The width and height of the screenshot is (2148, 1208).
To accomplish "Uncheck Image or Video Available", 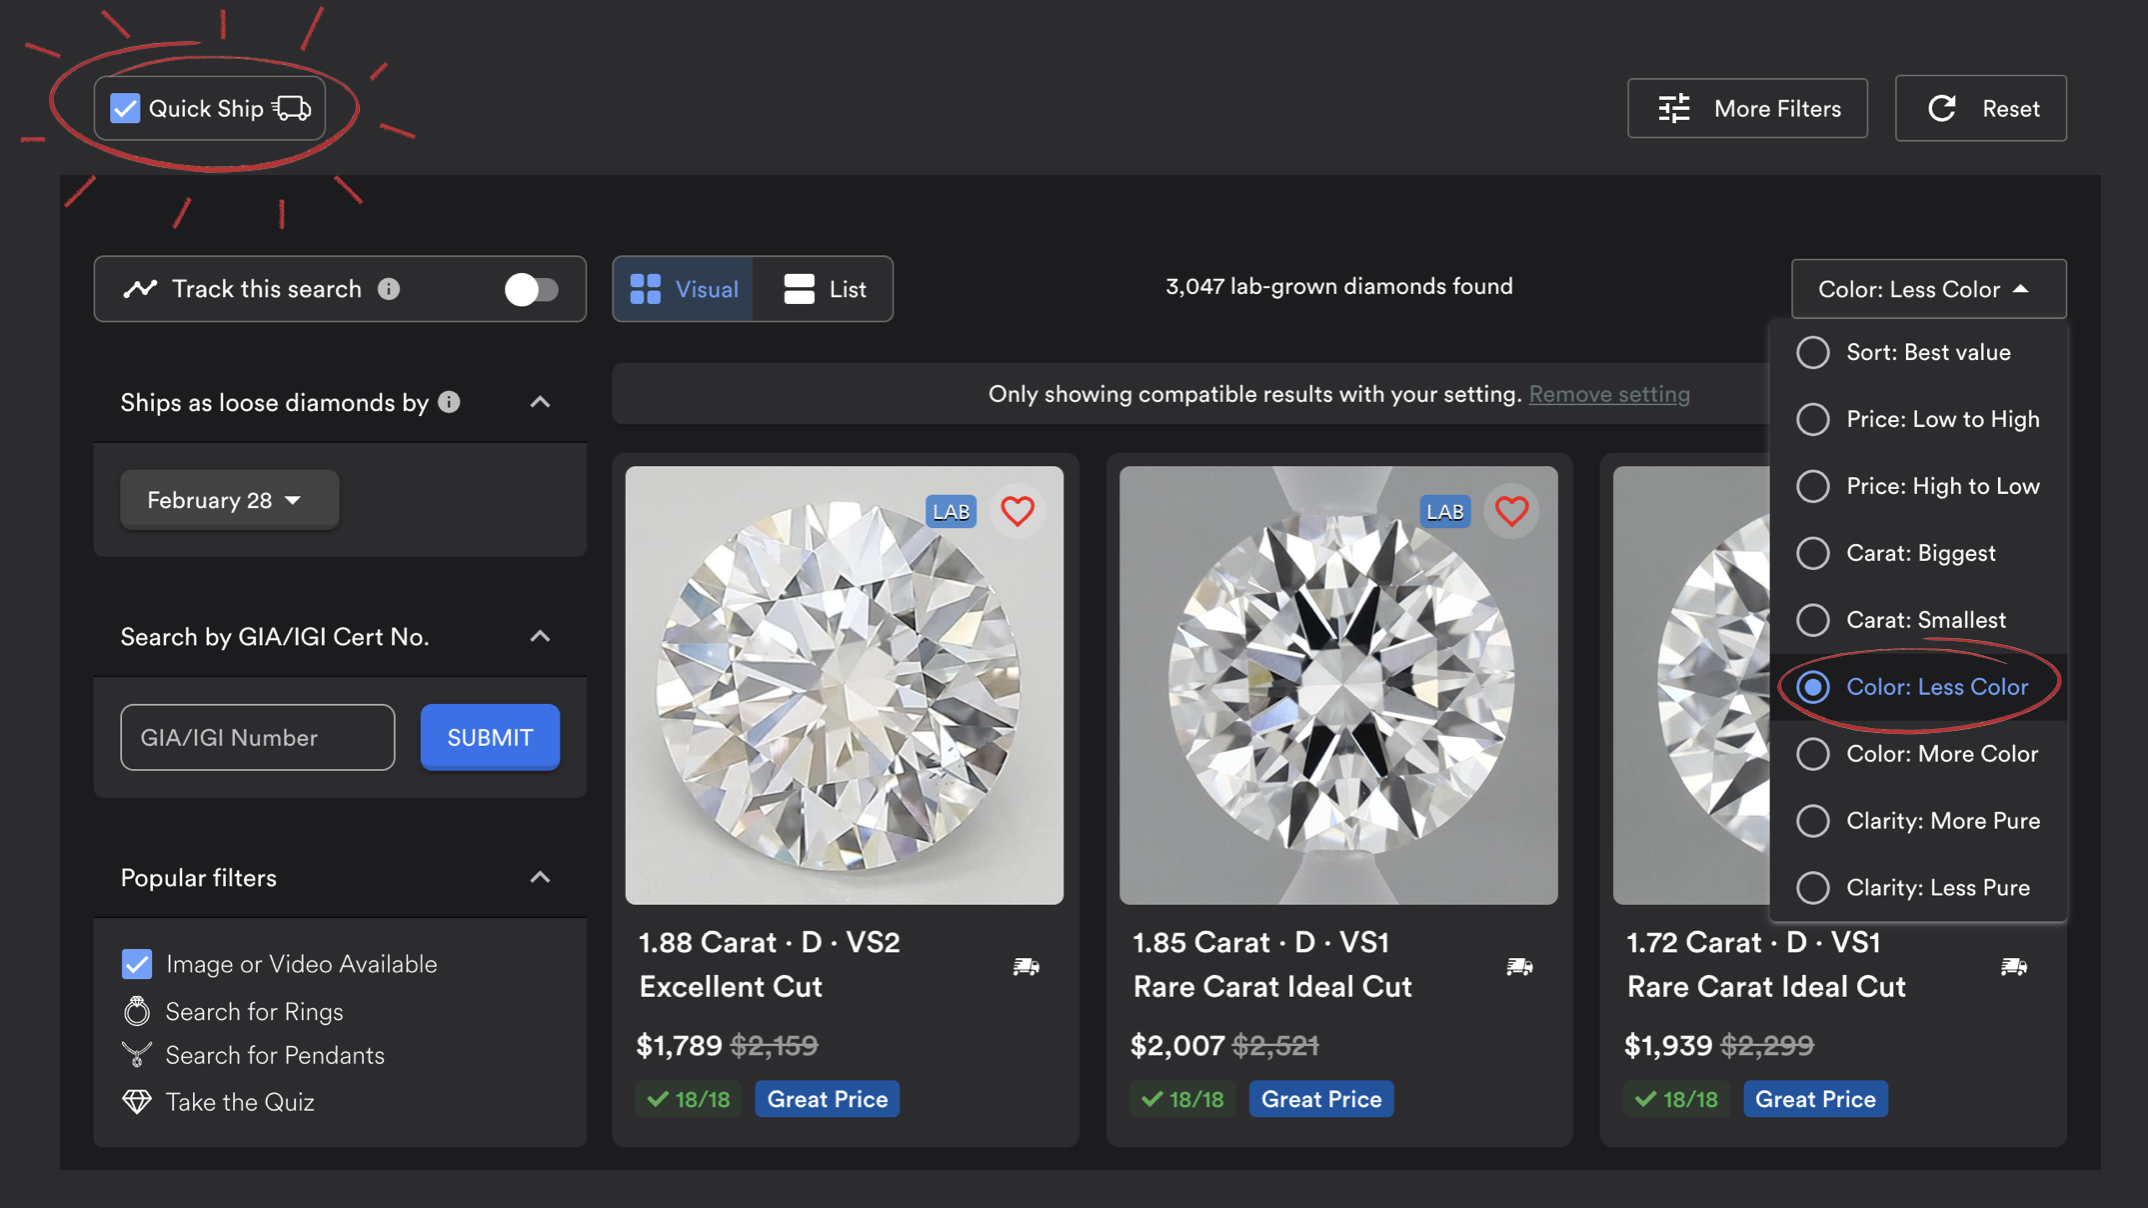I will (137, 963).
